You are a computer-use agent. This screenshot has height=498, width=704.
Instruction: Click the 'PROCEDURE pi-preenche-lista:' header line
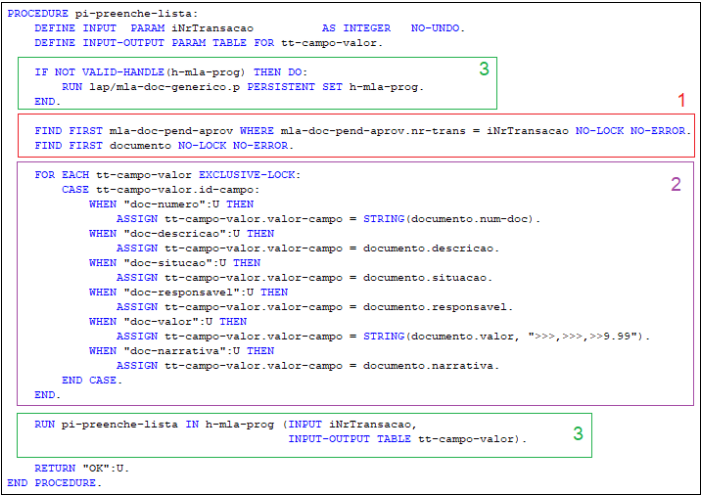[x=102, y=13]
